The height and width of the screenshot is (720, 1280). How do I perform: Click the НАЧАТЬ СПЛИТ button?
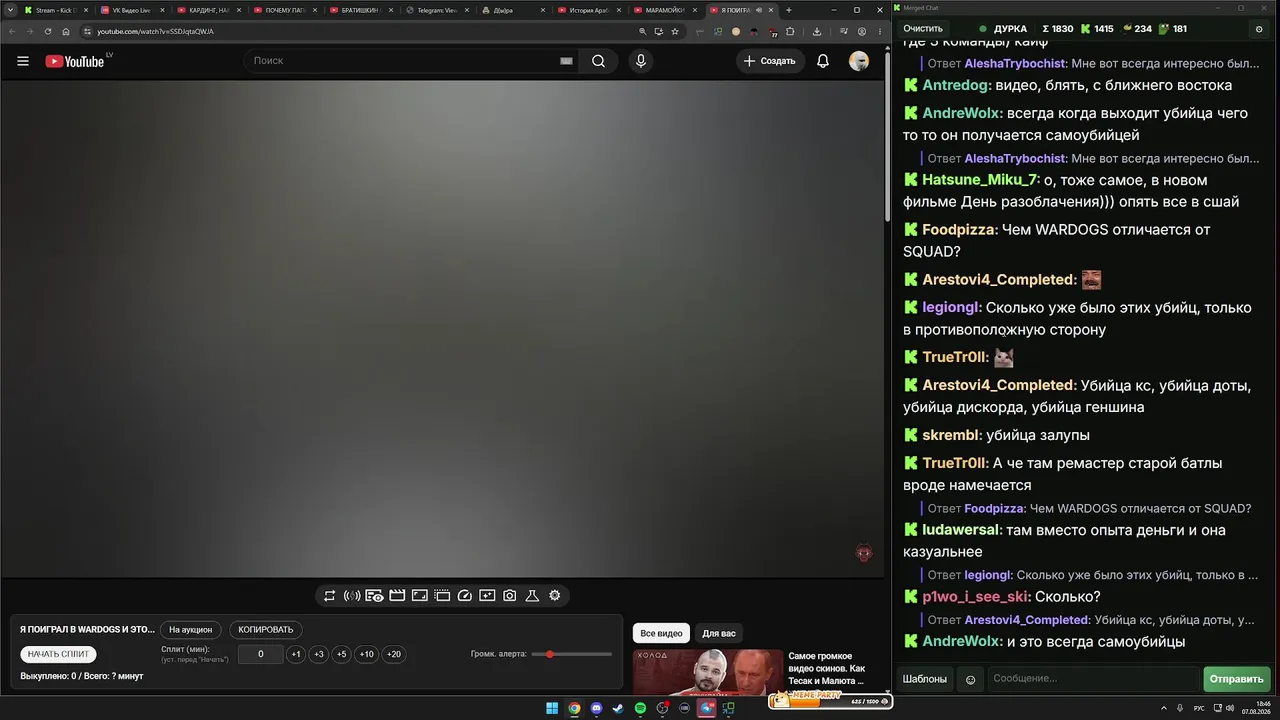tap(59, 654)
